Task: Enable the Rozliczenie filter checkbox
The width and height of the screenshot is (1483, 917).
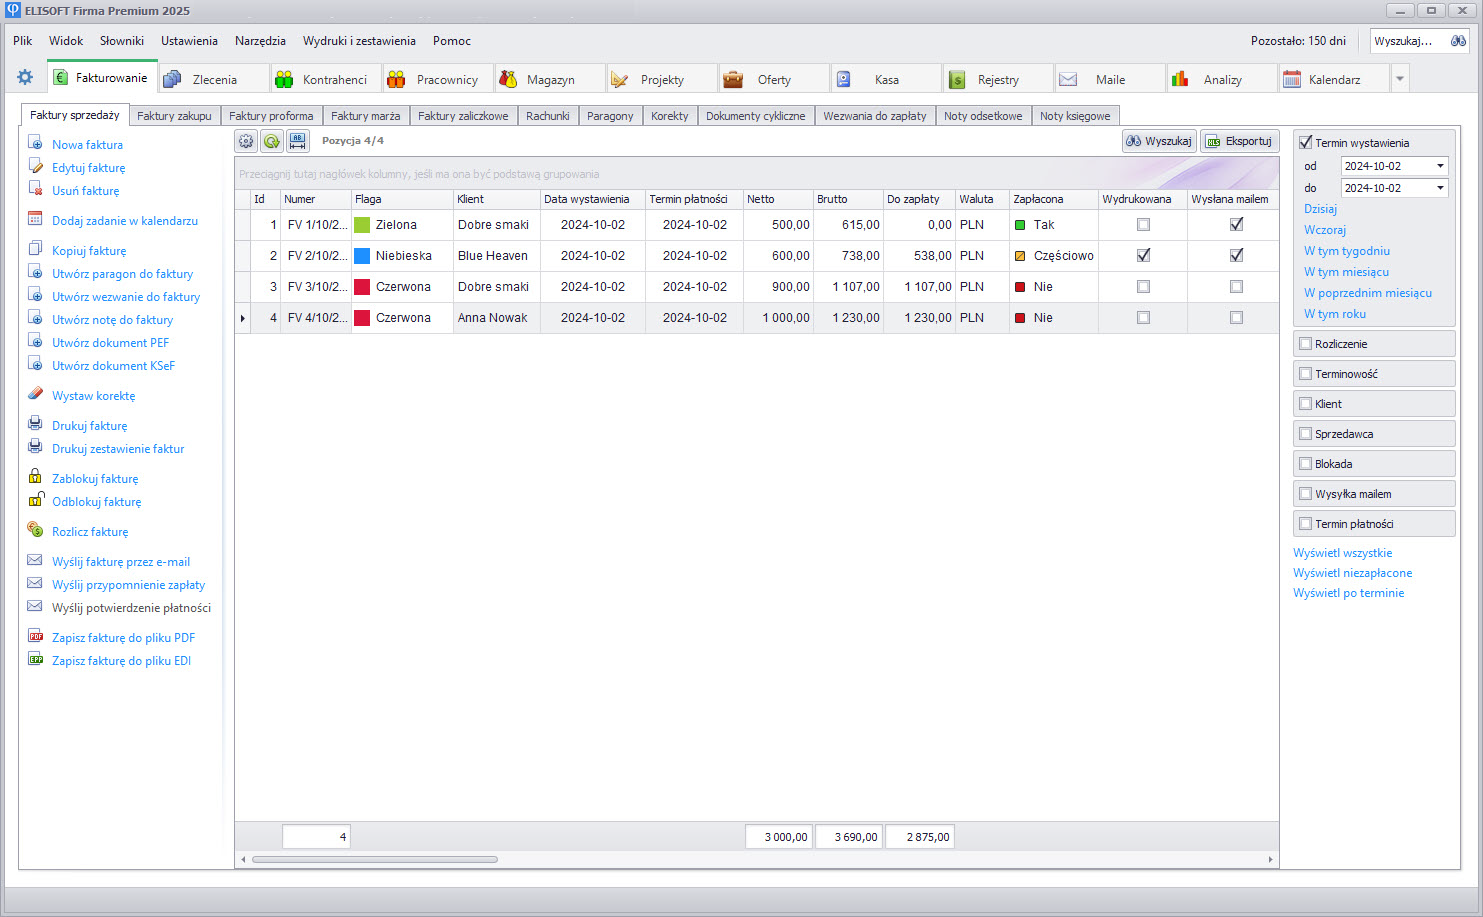Action: coord(1305,344)
